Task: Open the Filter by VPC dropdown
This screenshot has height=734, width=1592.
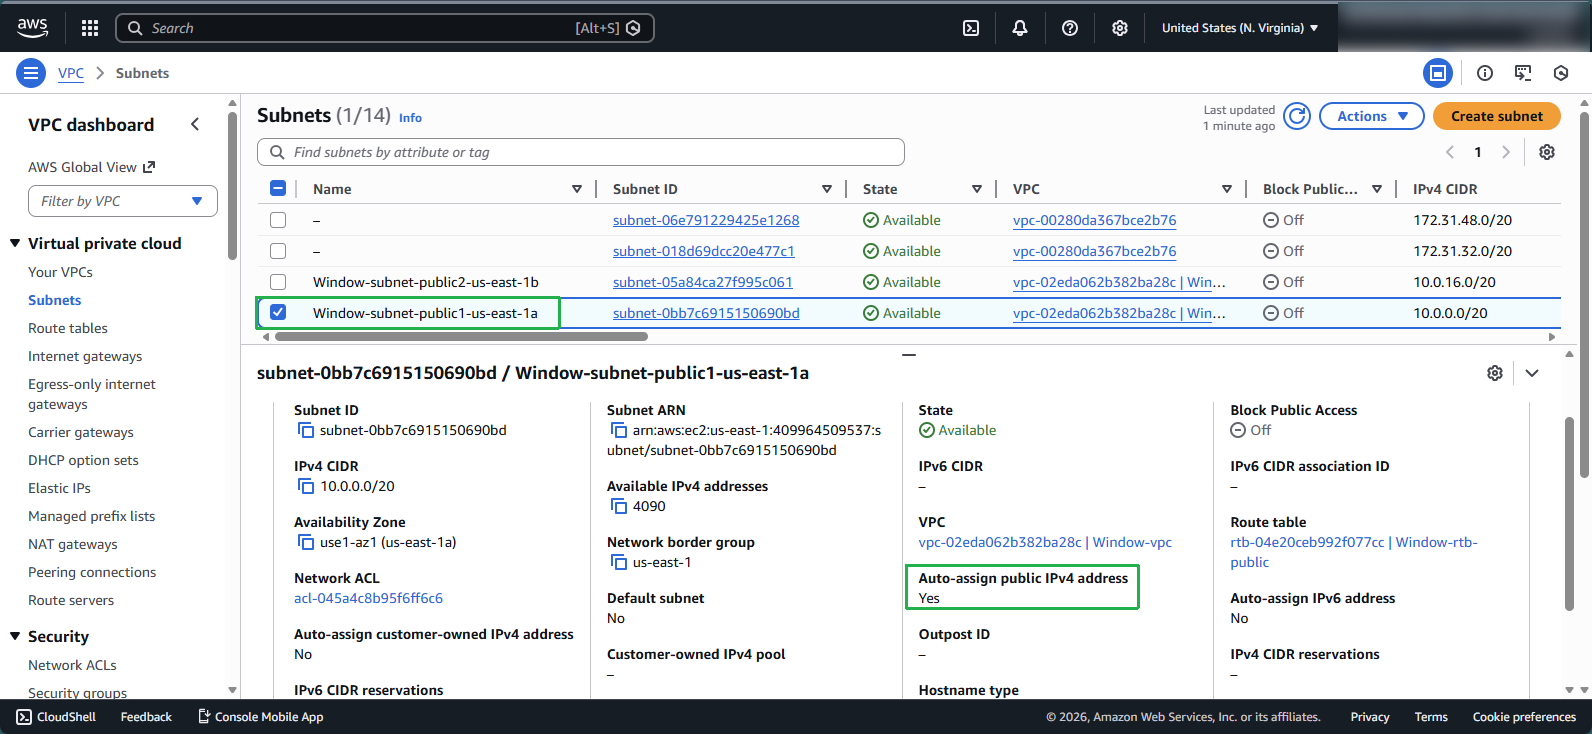Action: (123, 201)
